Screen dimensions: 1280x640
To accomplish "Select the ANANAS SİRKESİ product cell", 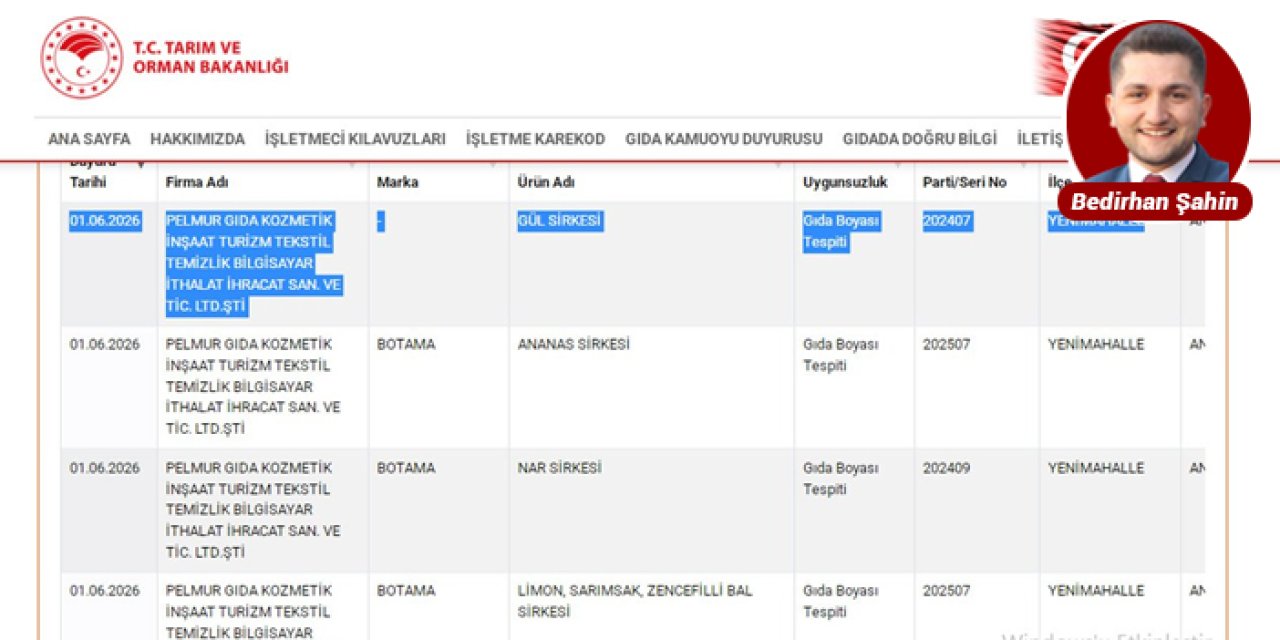I will click(573, 344).
